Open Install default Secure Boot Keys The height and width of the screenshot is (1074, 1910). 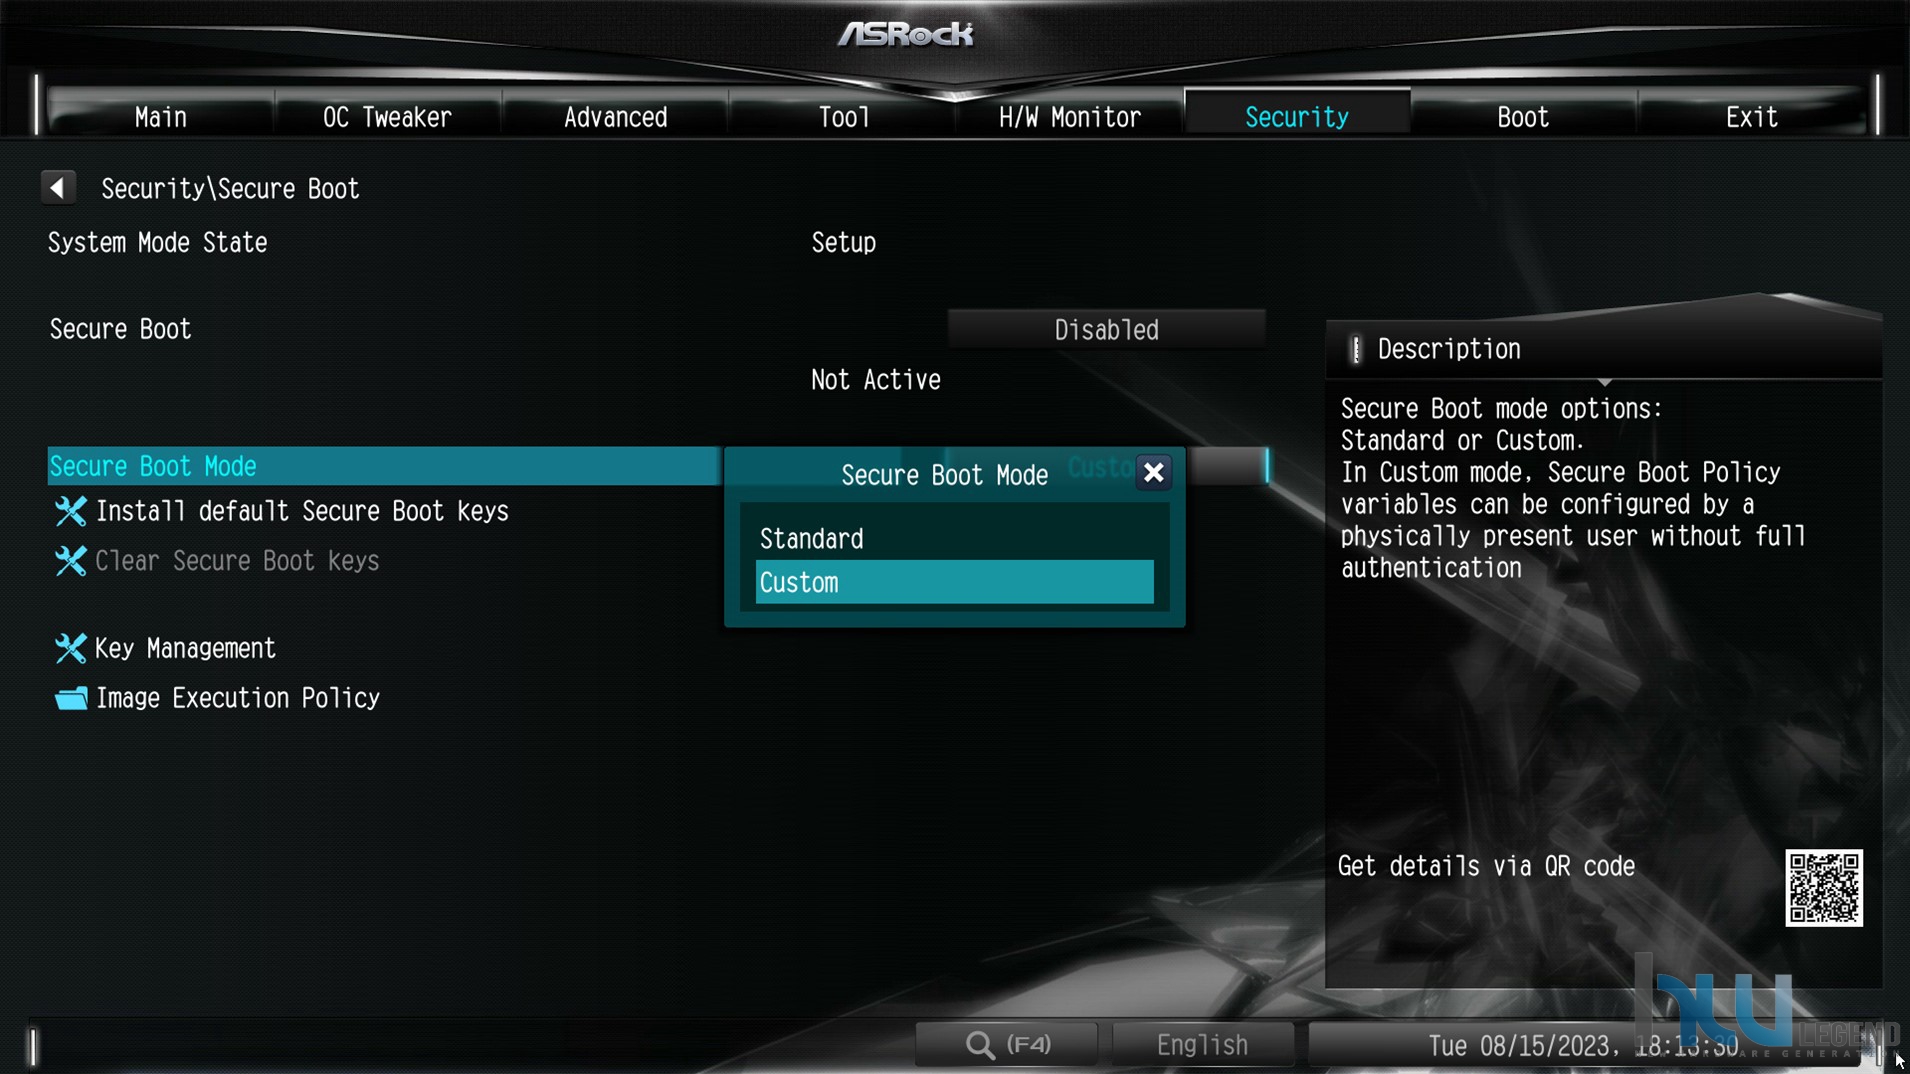(x=302, y=511)
